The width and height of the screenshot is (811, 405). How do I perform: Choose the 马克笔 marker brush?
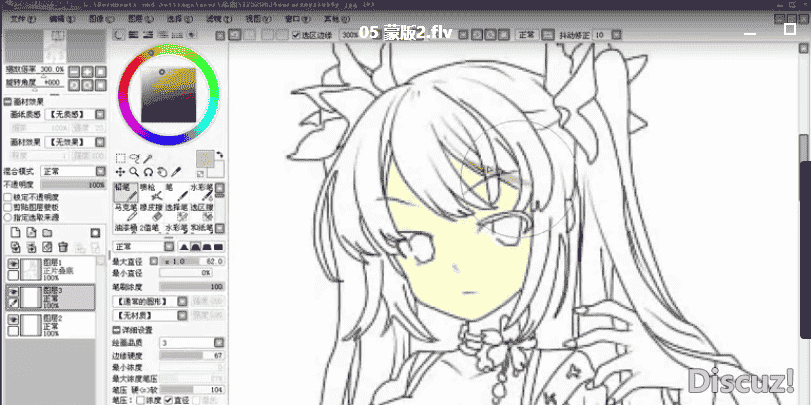(126, 212)
